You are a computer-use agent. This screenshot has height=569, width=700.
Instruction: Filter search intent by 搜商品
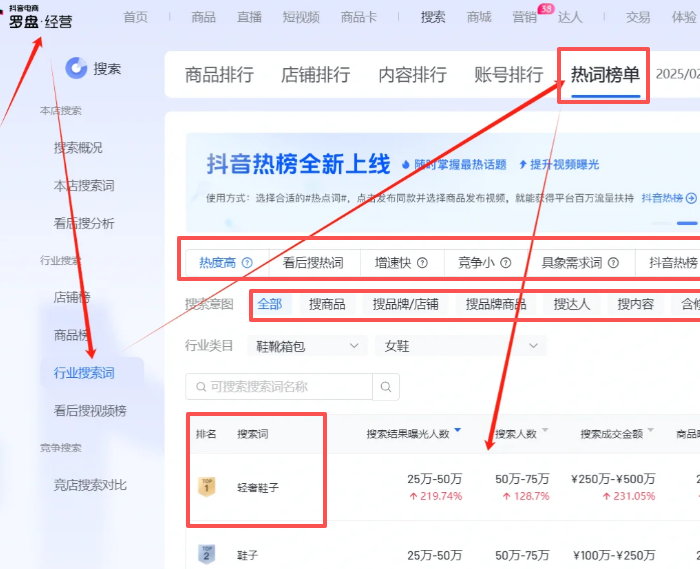tap(327, 304)
